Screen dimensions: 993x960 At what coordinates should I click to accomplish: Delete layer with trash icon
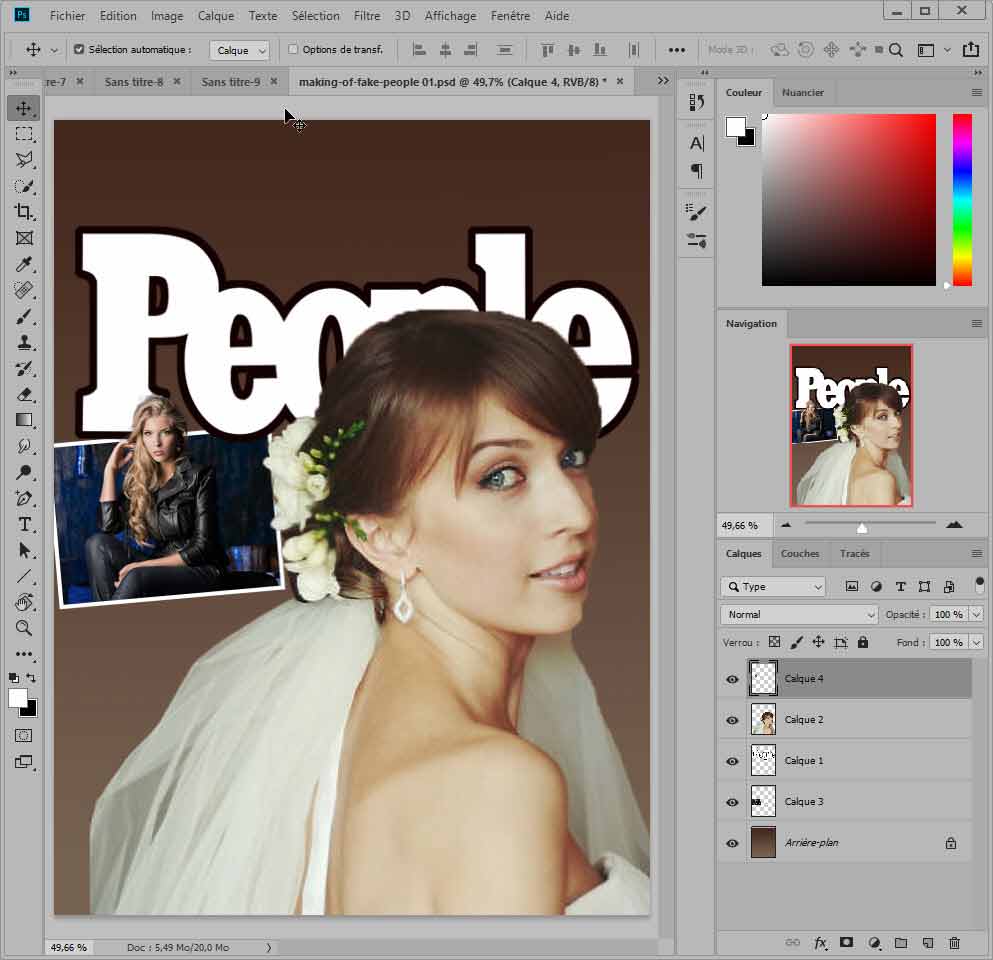tap(954, 943)
